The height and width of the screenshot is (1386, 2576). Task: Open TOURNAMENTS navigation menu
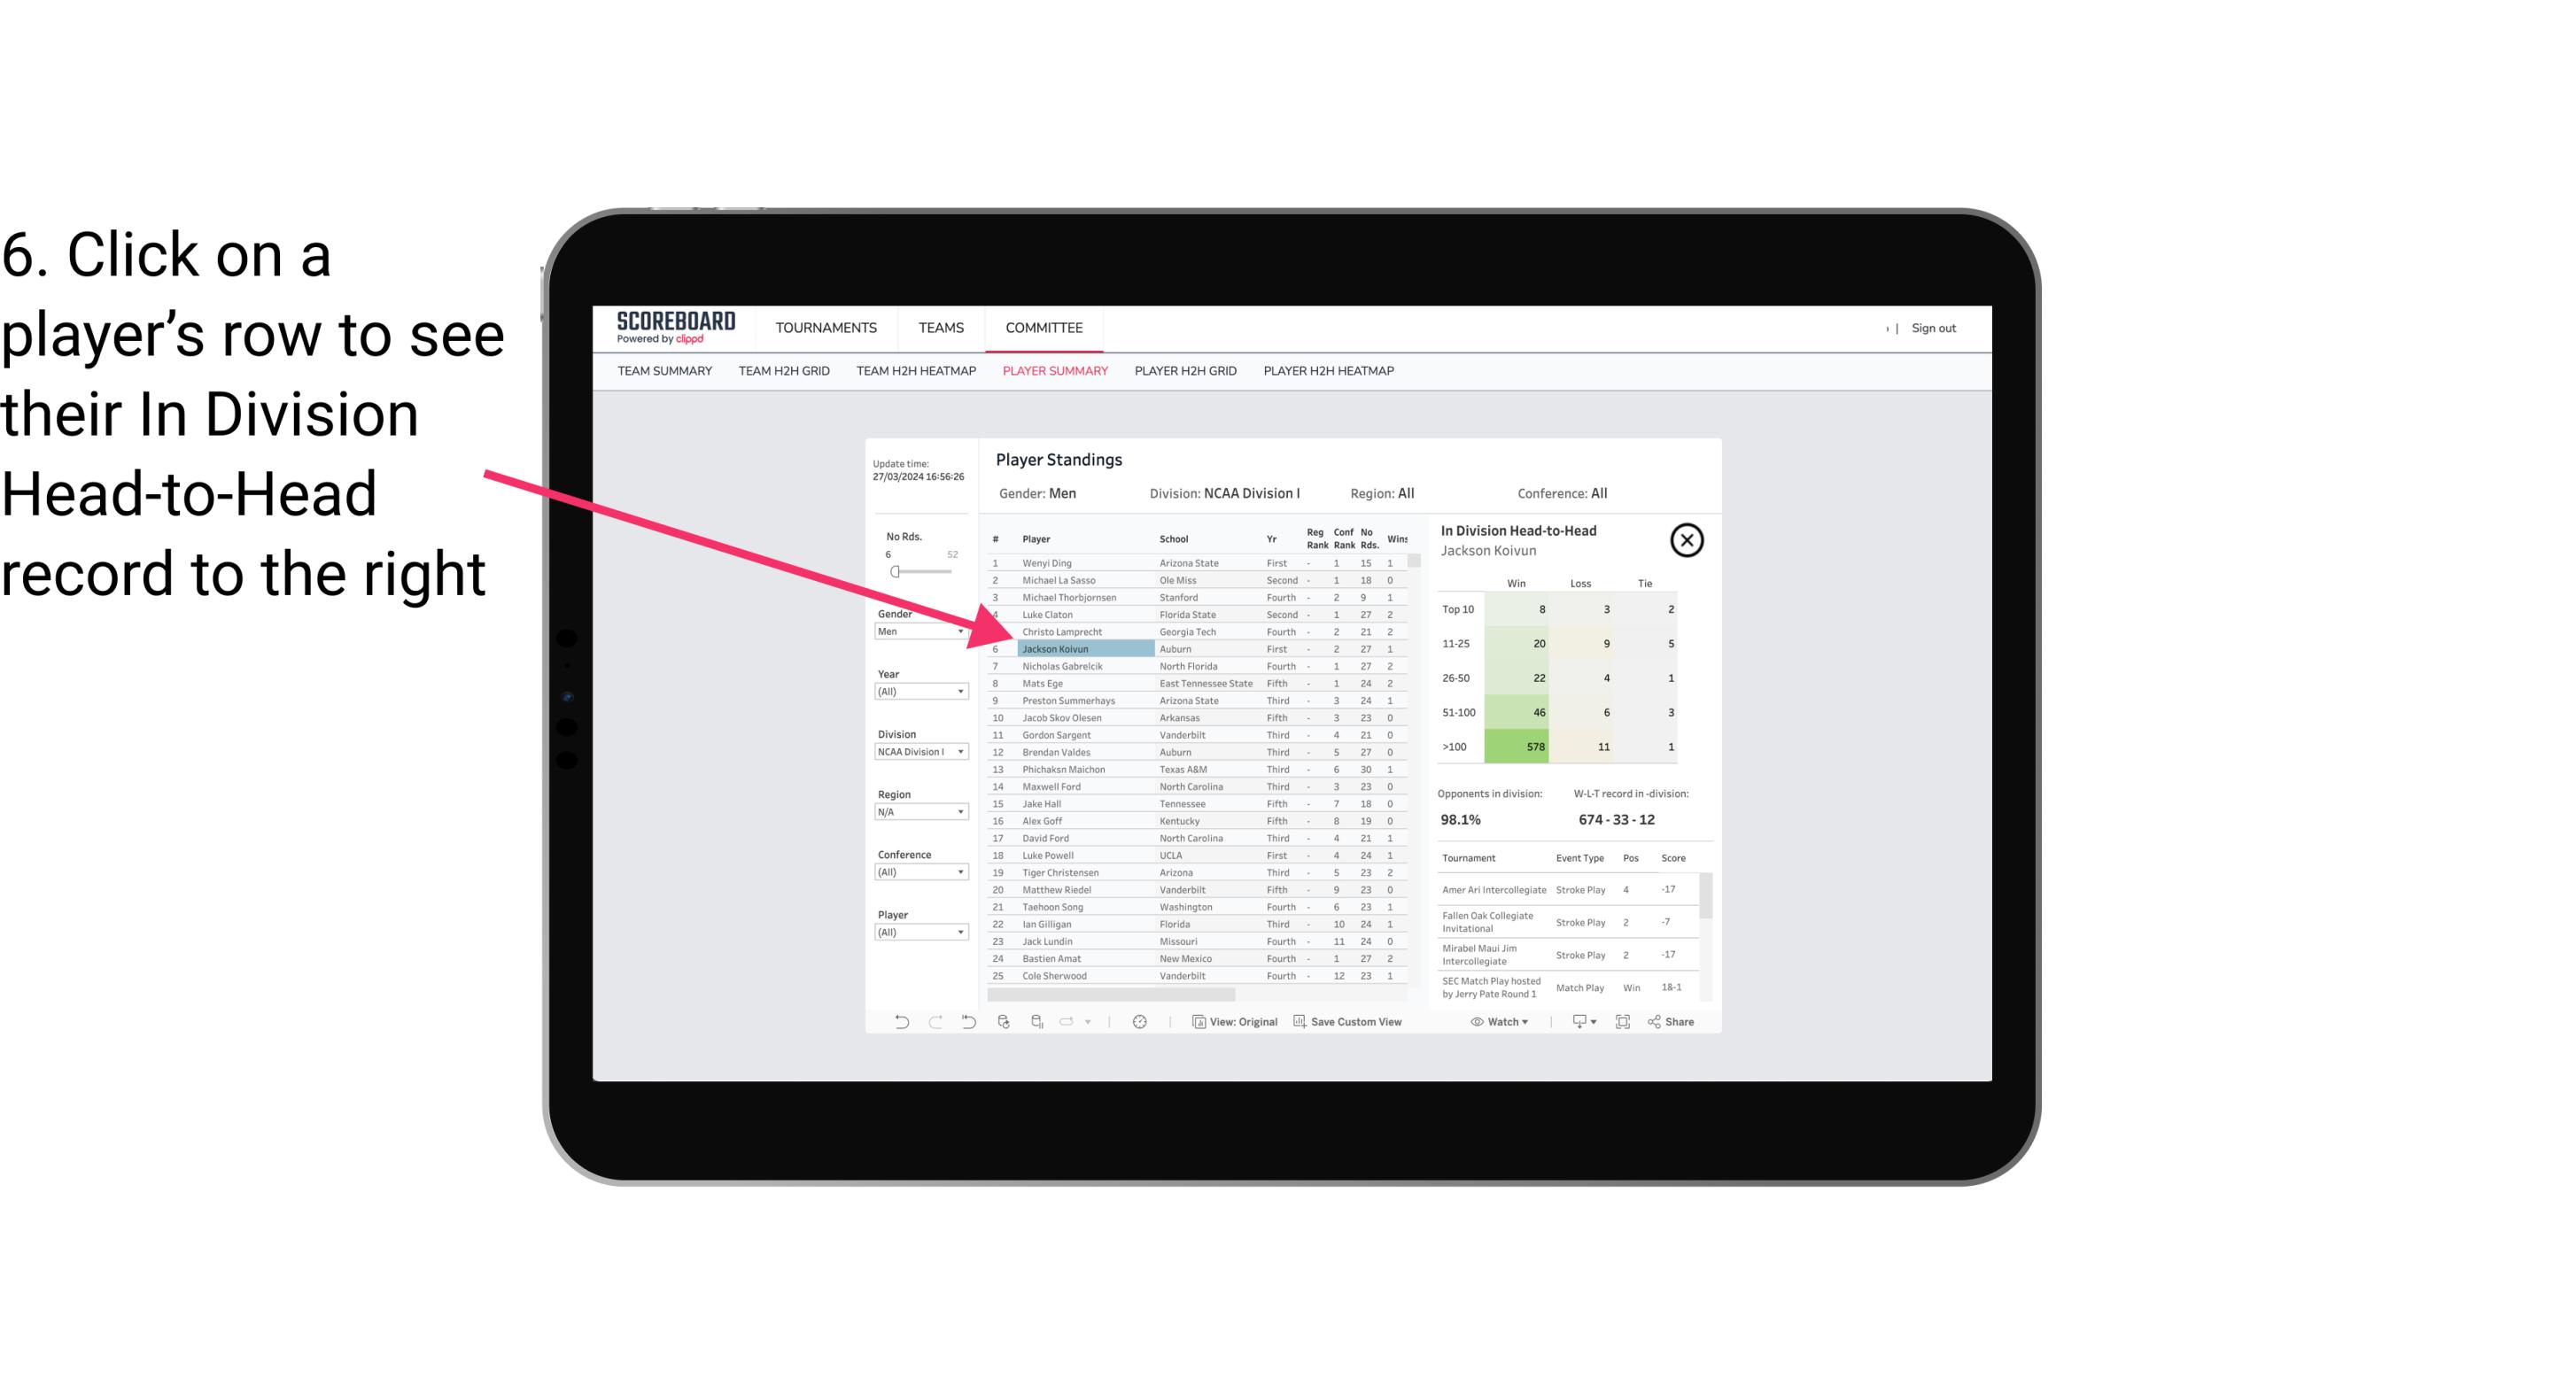(828, 328)
